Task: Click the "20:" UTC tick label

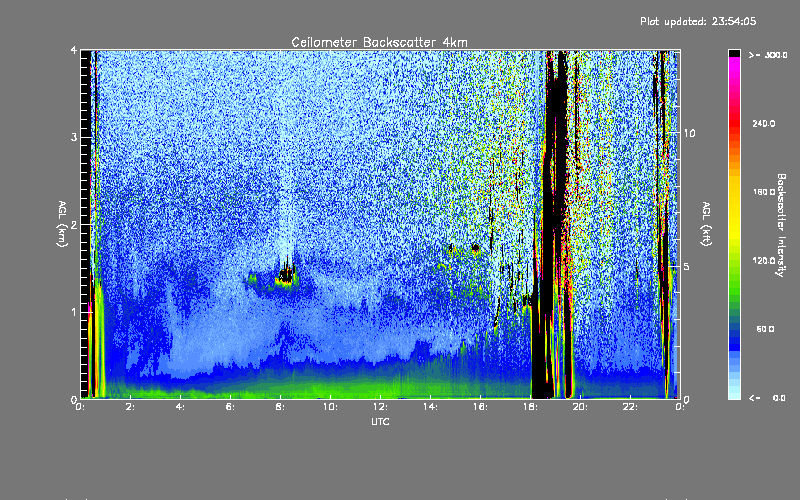Action: [x=580, y=407]
